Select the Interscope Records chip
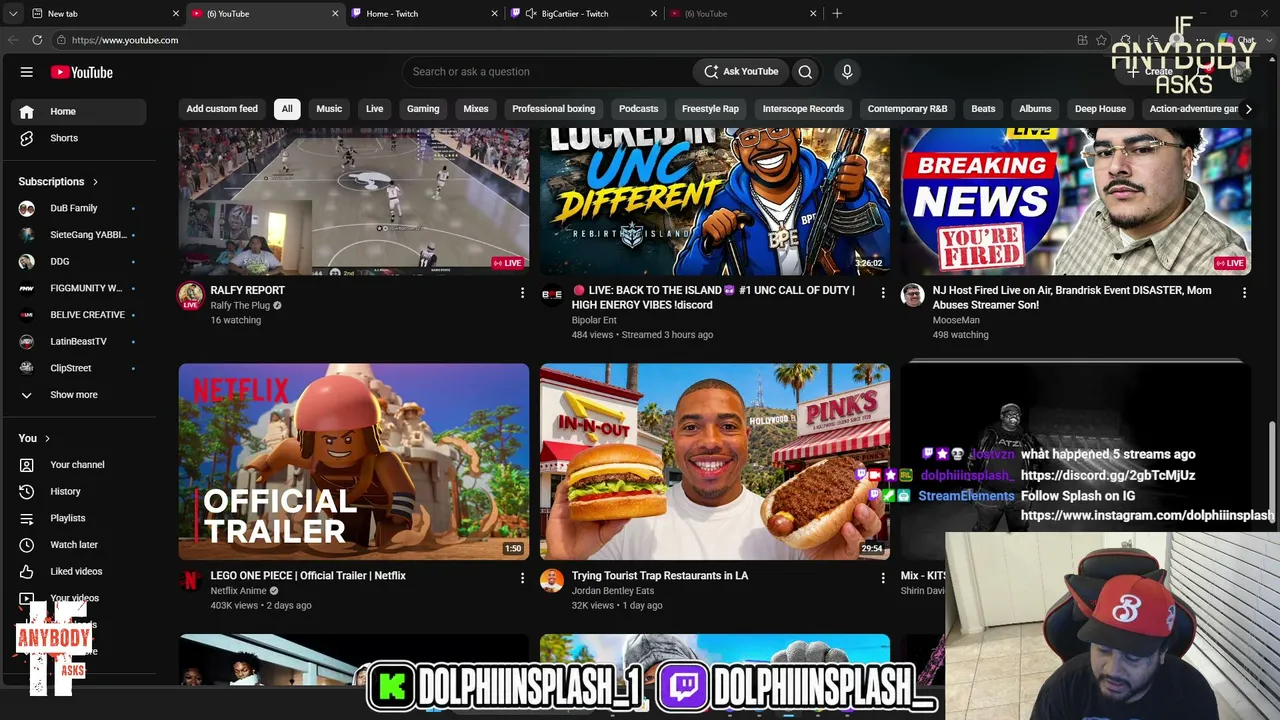Screen dimensions: 1280x720 tap(803, 109)
